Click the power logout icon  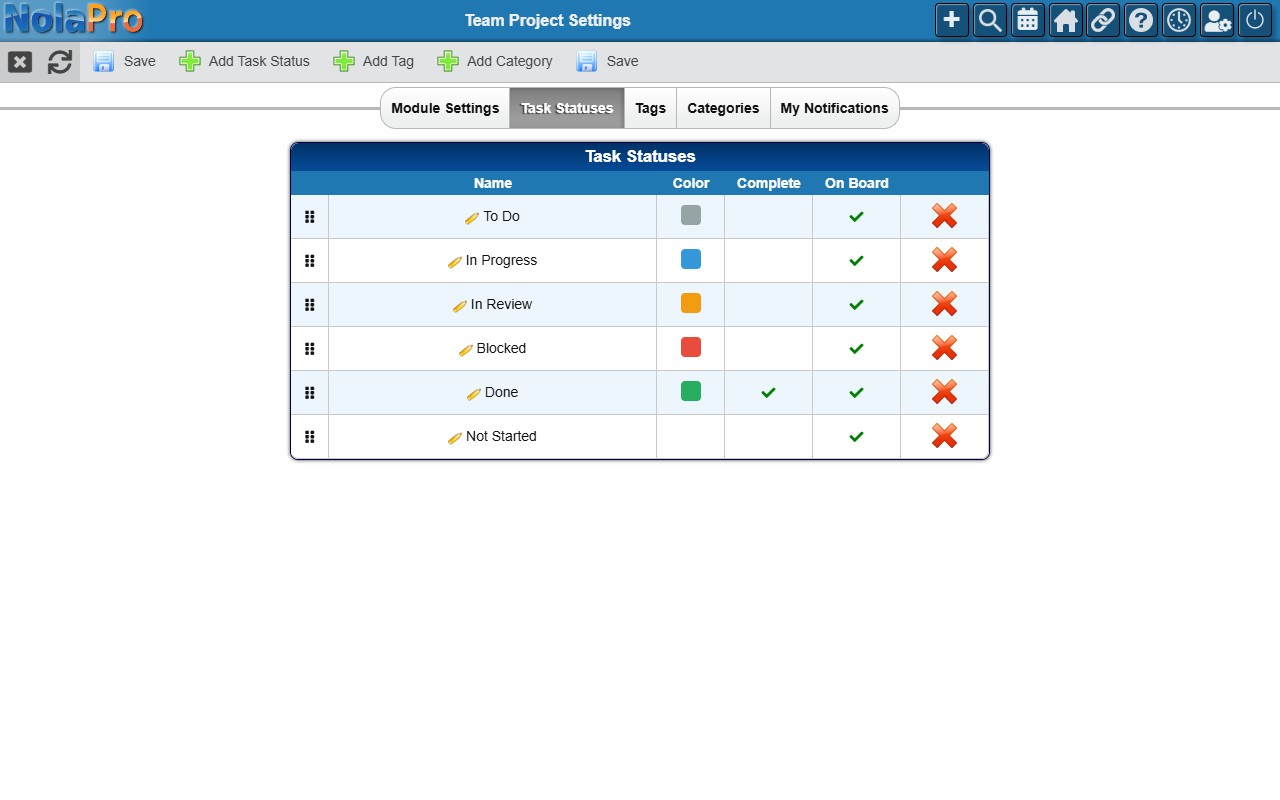(x=1255, y=20)
